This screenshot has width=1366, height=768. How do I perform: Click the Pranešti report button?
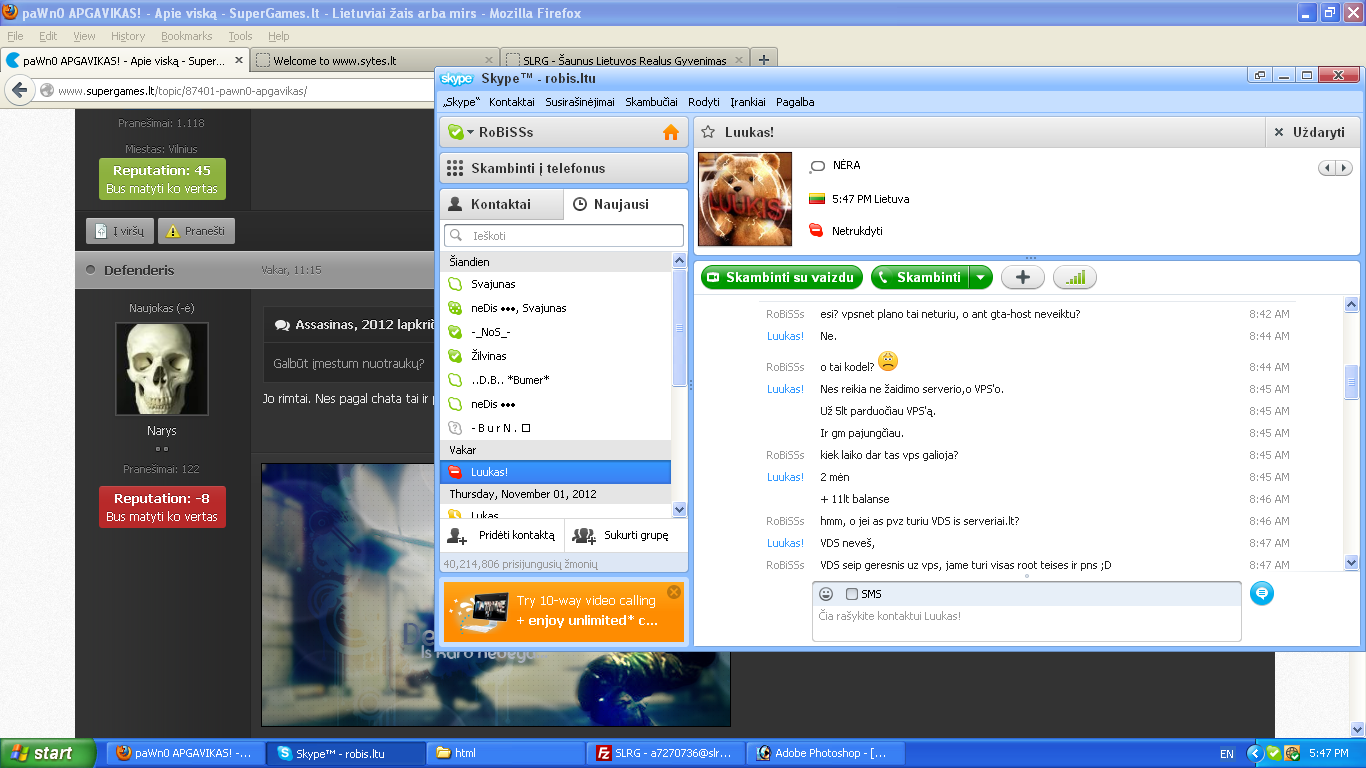click(195, 231)
